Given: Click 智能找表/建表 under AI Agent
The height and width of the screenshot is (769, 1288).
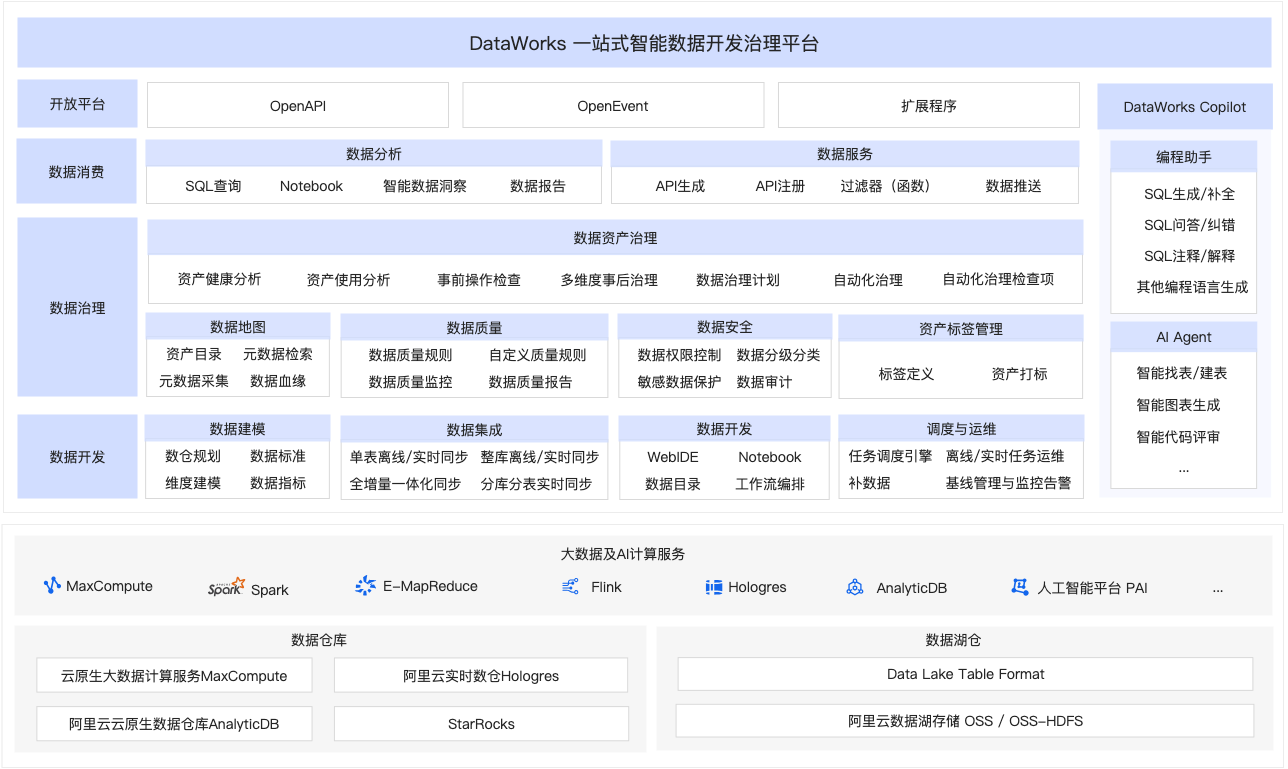Looking at the screenshot, I should pyautogui.click(x=1181, y=373).
